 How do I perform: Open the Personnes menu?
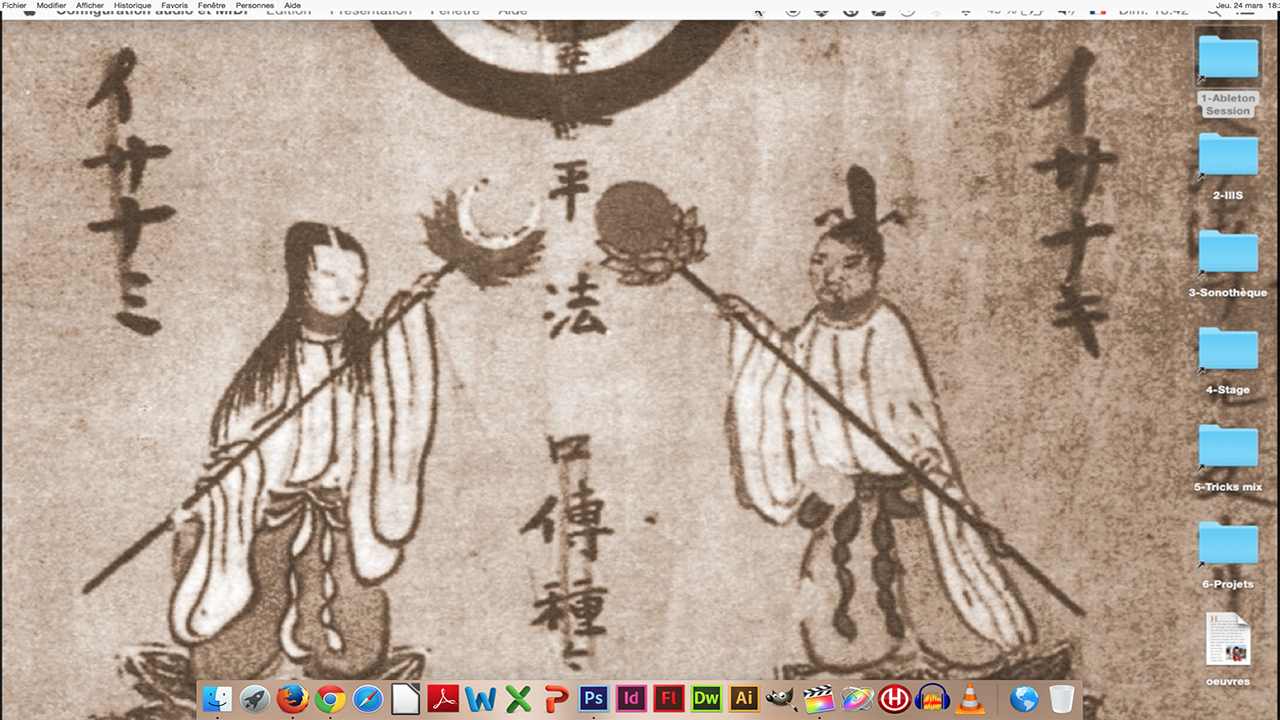point(255,5)
